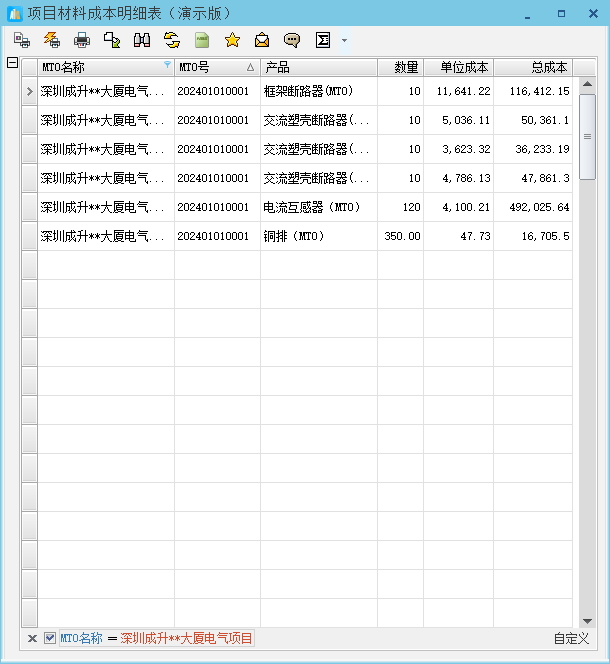Uncheck the MTO名称 filter checkbox

[x=50, y=638]
